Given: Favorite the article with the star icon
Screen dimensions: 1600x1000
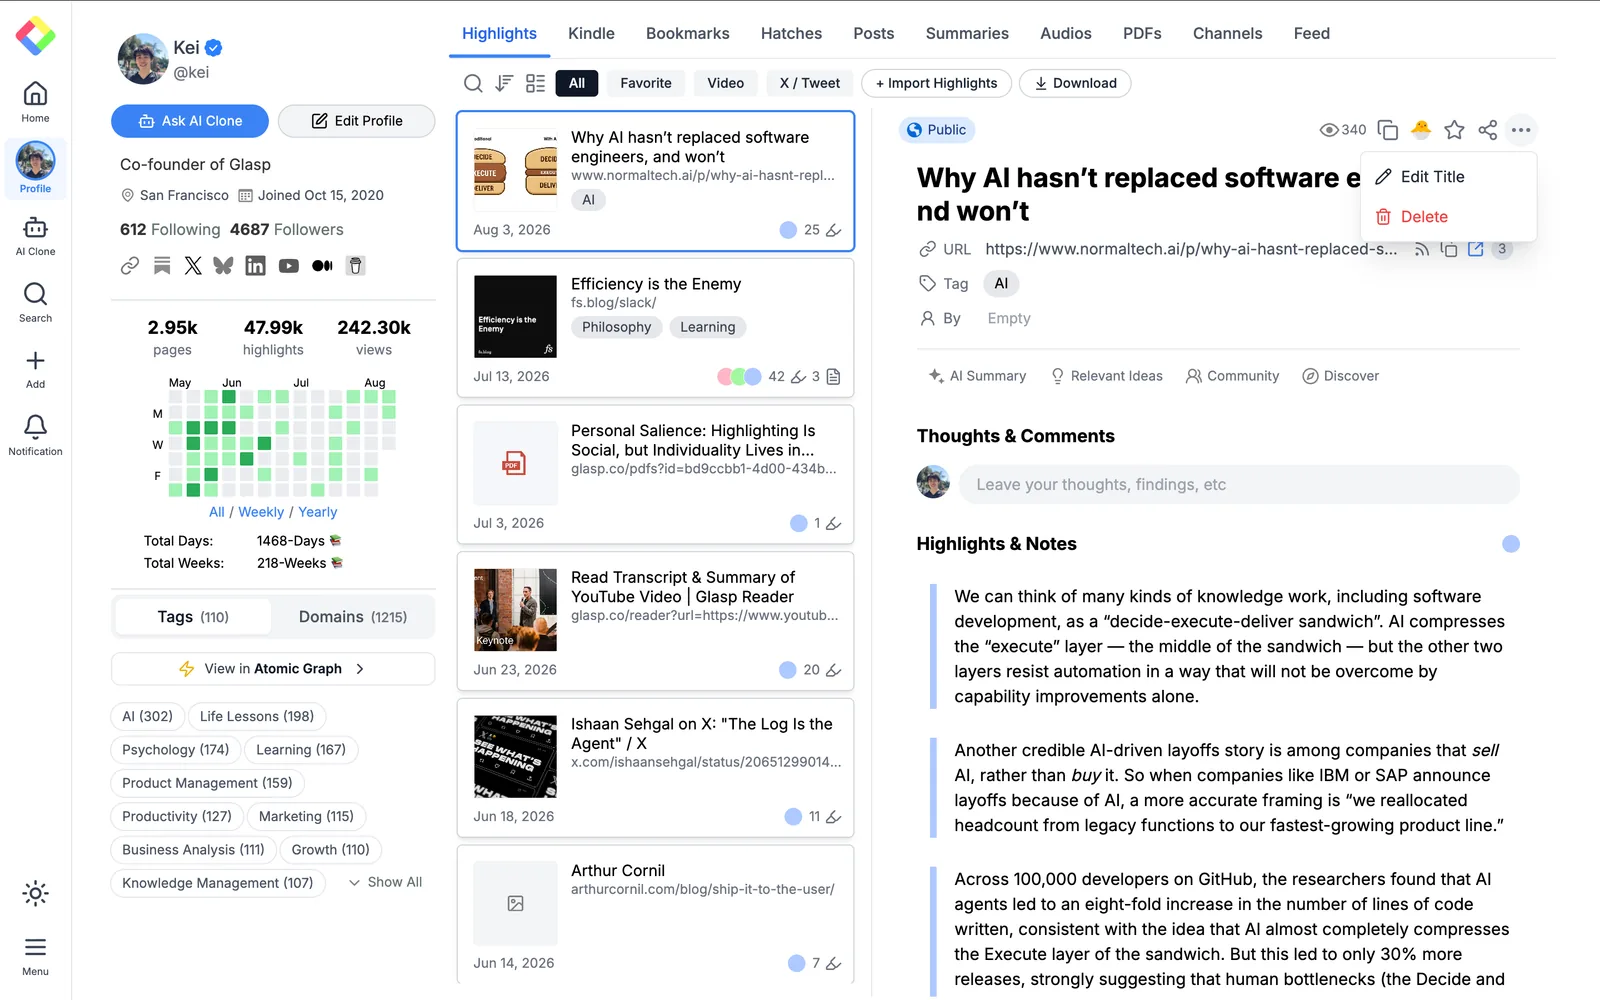Looking at the screenshot, I should click(1455, 130).
